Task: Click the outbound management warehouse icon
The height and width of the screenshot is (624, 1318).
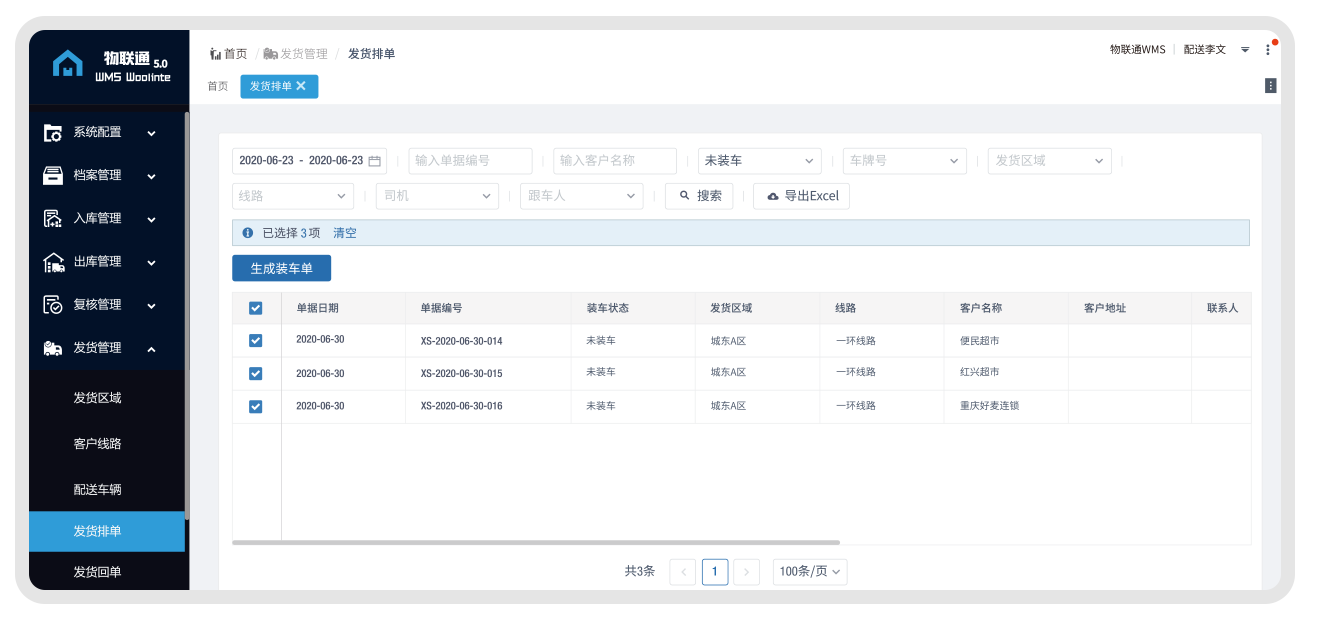Action: (x=53, y=262)
